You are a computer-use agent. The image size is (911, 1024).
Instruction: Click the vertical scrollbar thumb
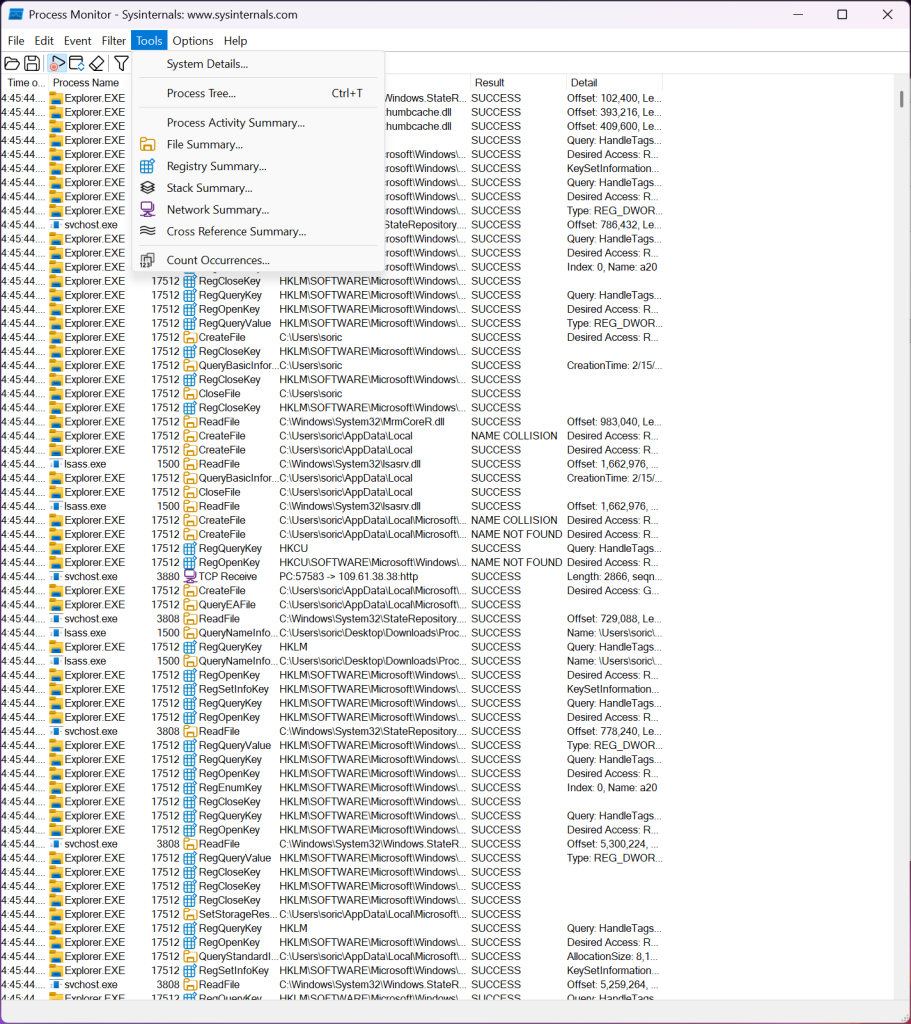pyautogui.click(x=901, y=99)
